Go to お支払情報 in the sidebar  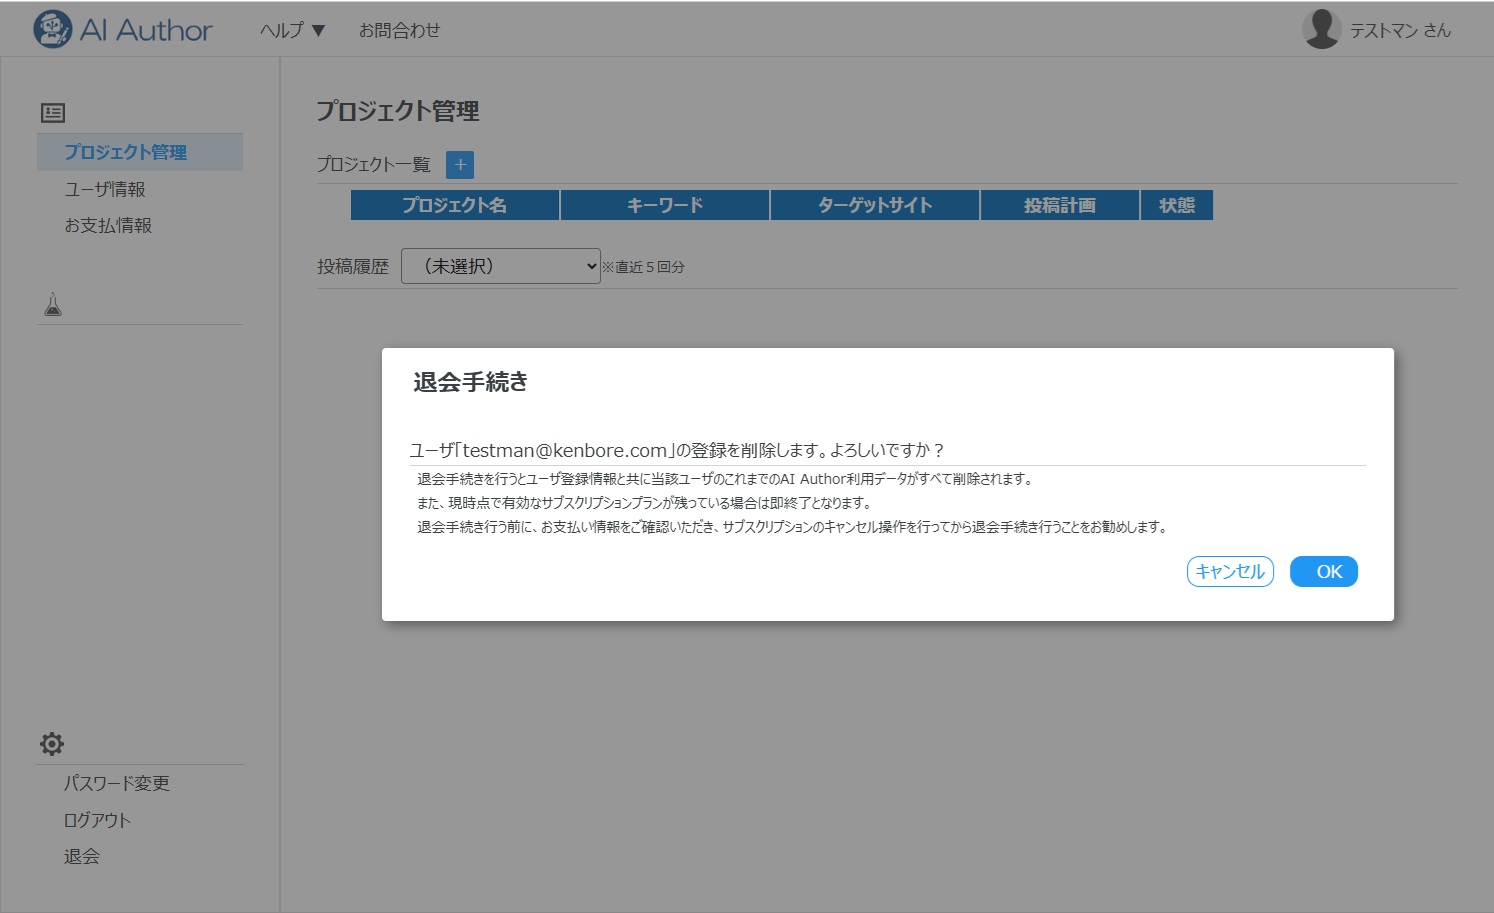click(x=108, y=226)
